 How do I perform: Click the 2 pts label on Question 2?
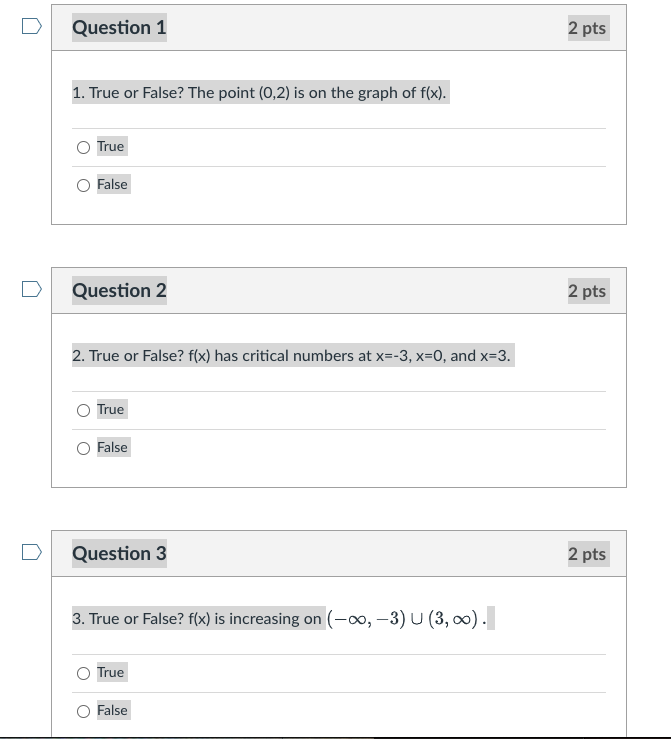[589, 291]
